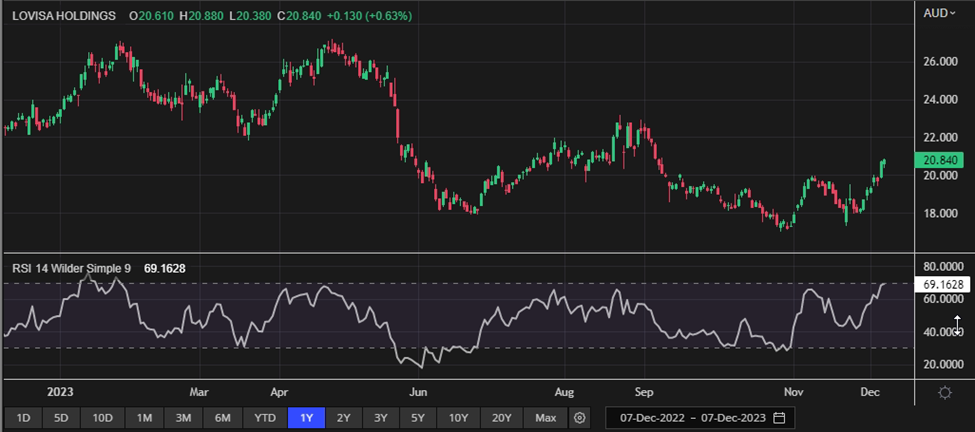This screenshot has width=975, height=432.
Task: Select the 10Y time range
Action: (x=460, y=418)
